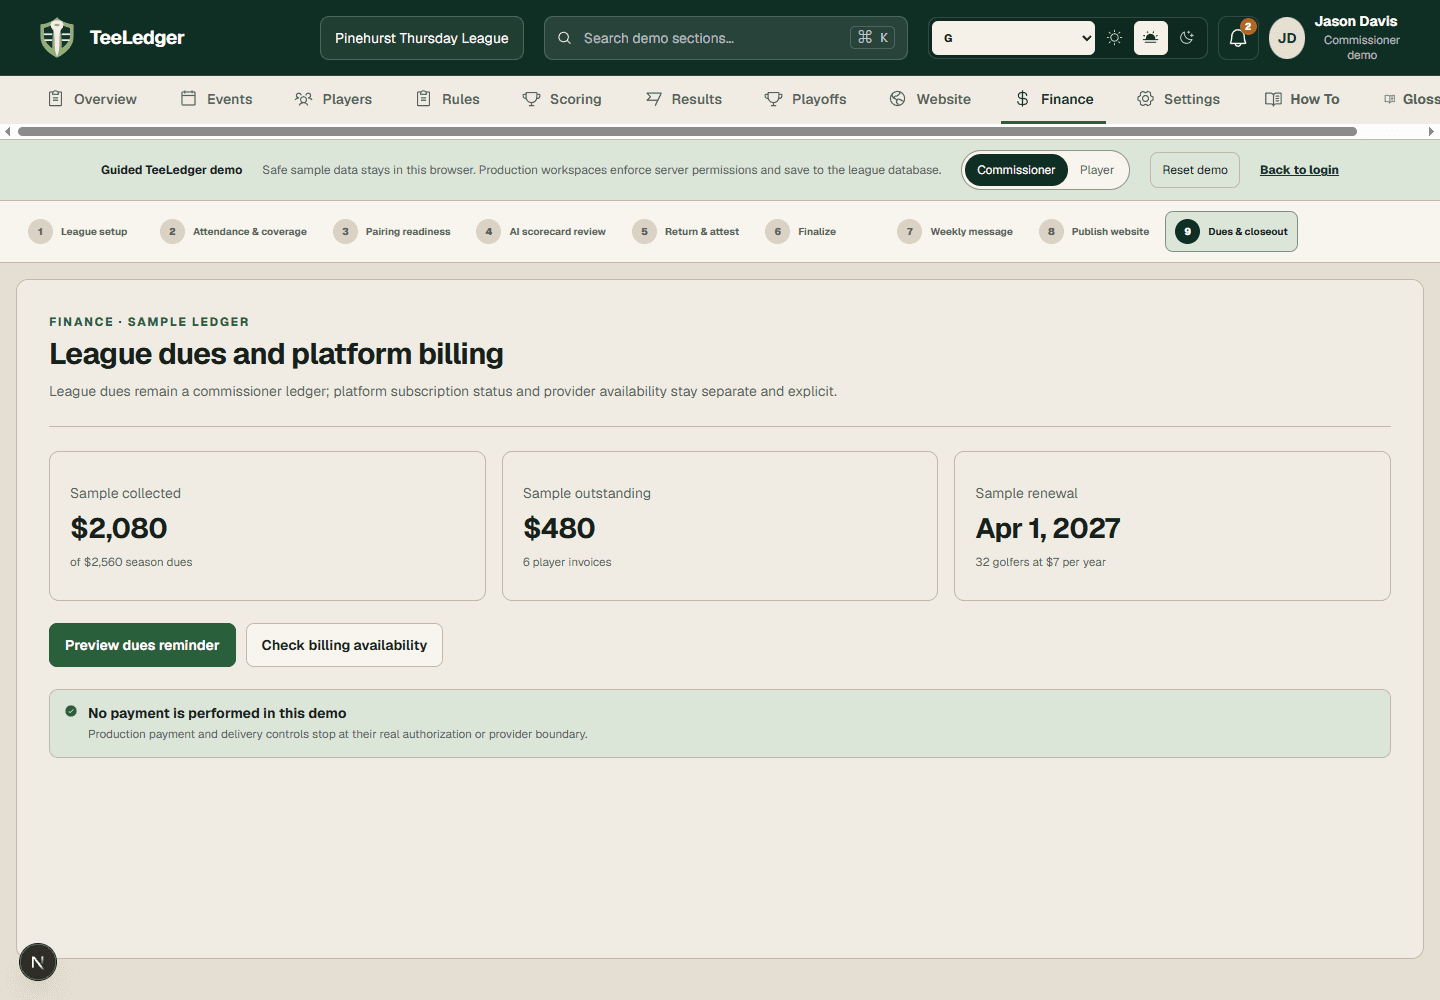Select step 9 Dues & closeout
1440x1000 pixels.
coord(1231,231)
